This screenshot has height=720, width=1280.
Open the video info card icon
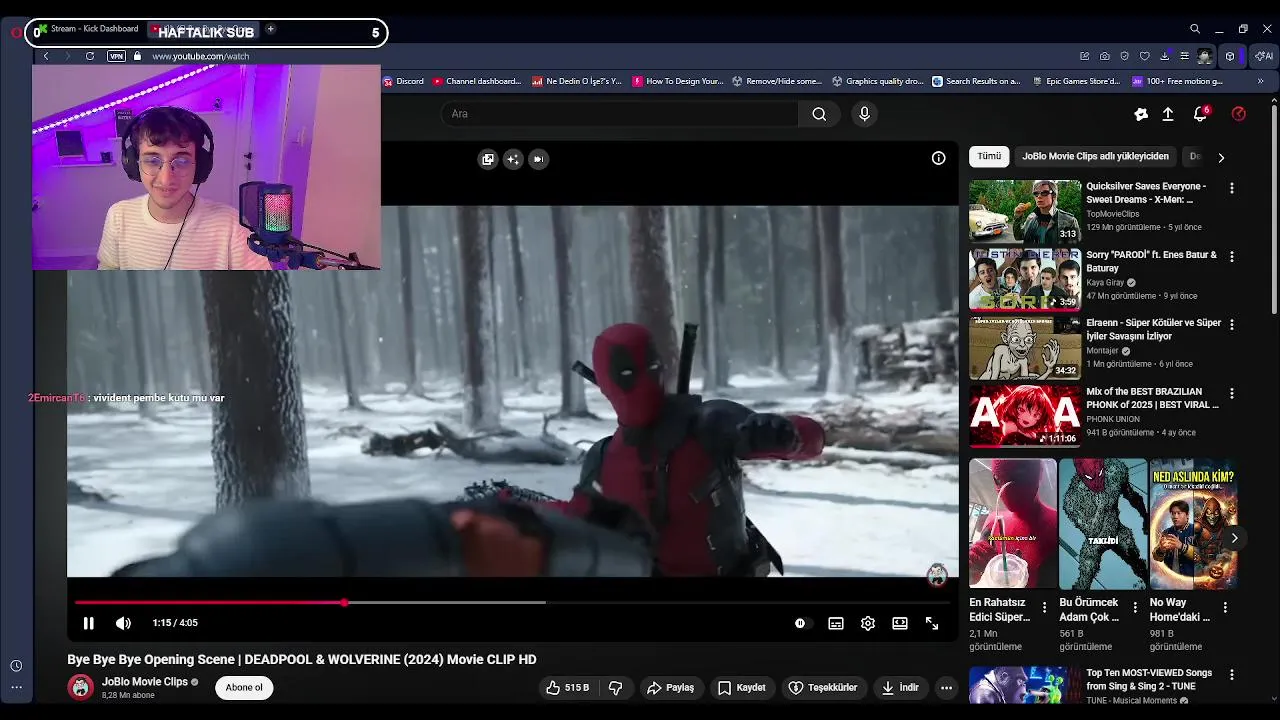click(938, 158)
